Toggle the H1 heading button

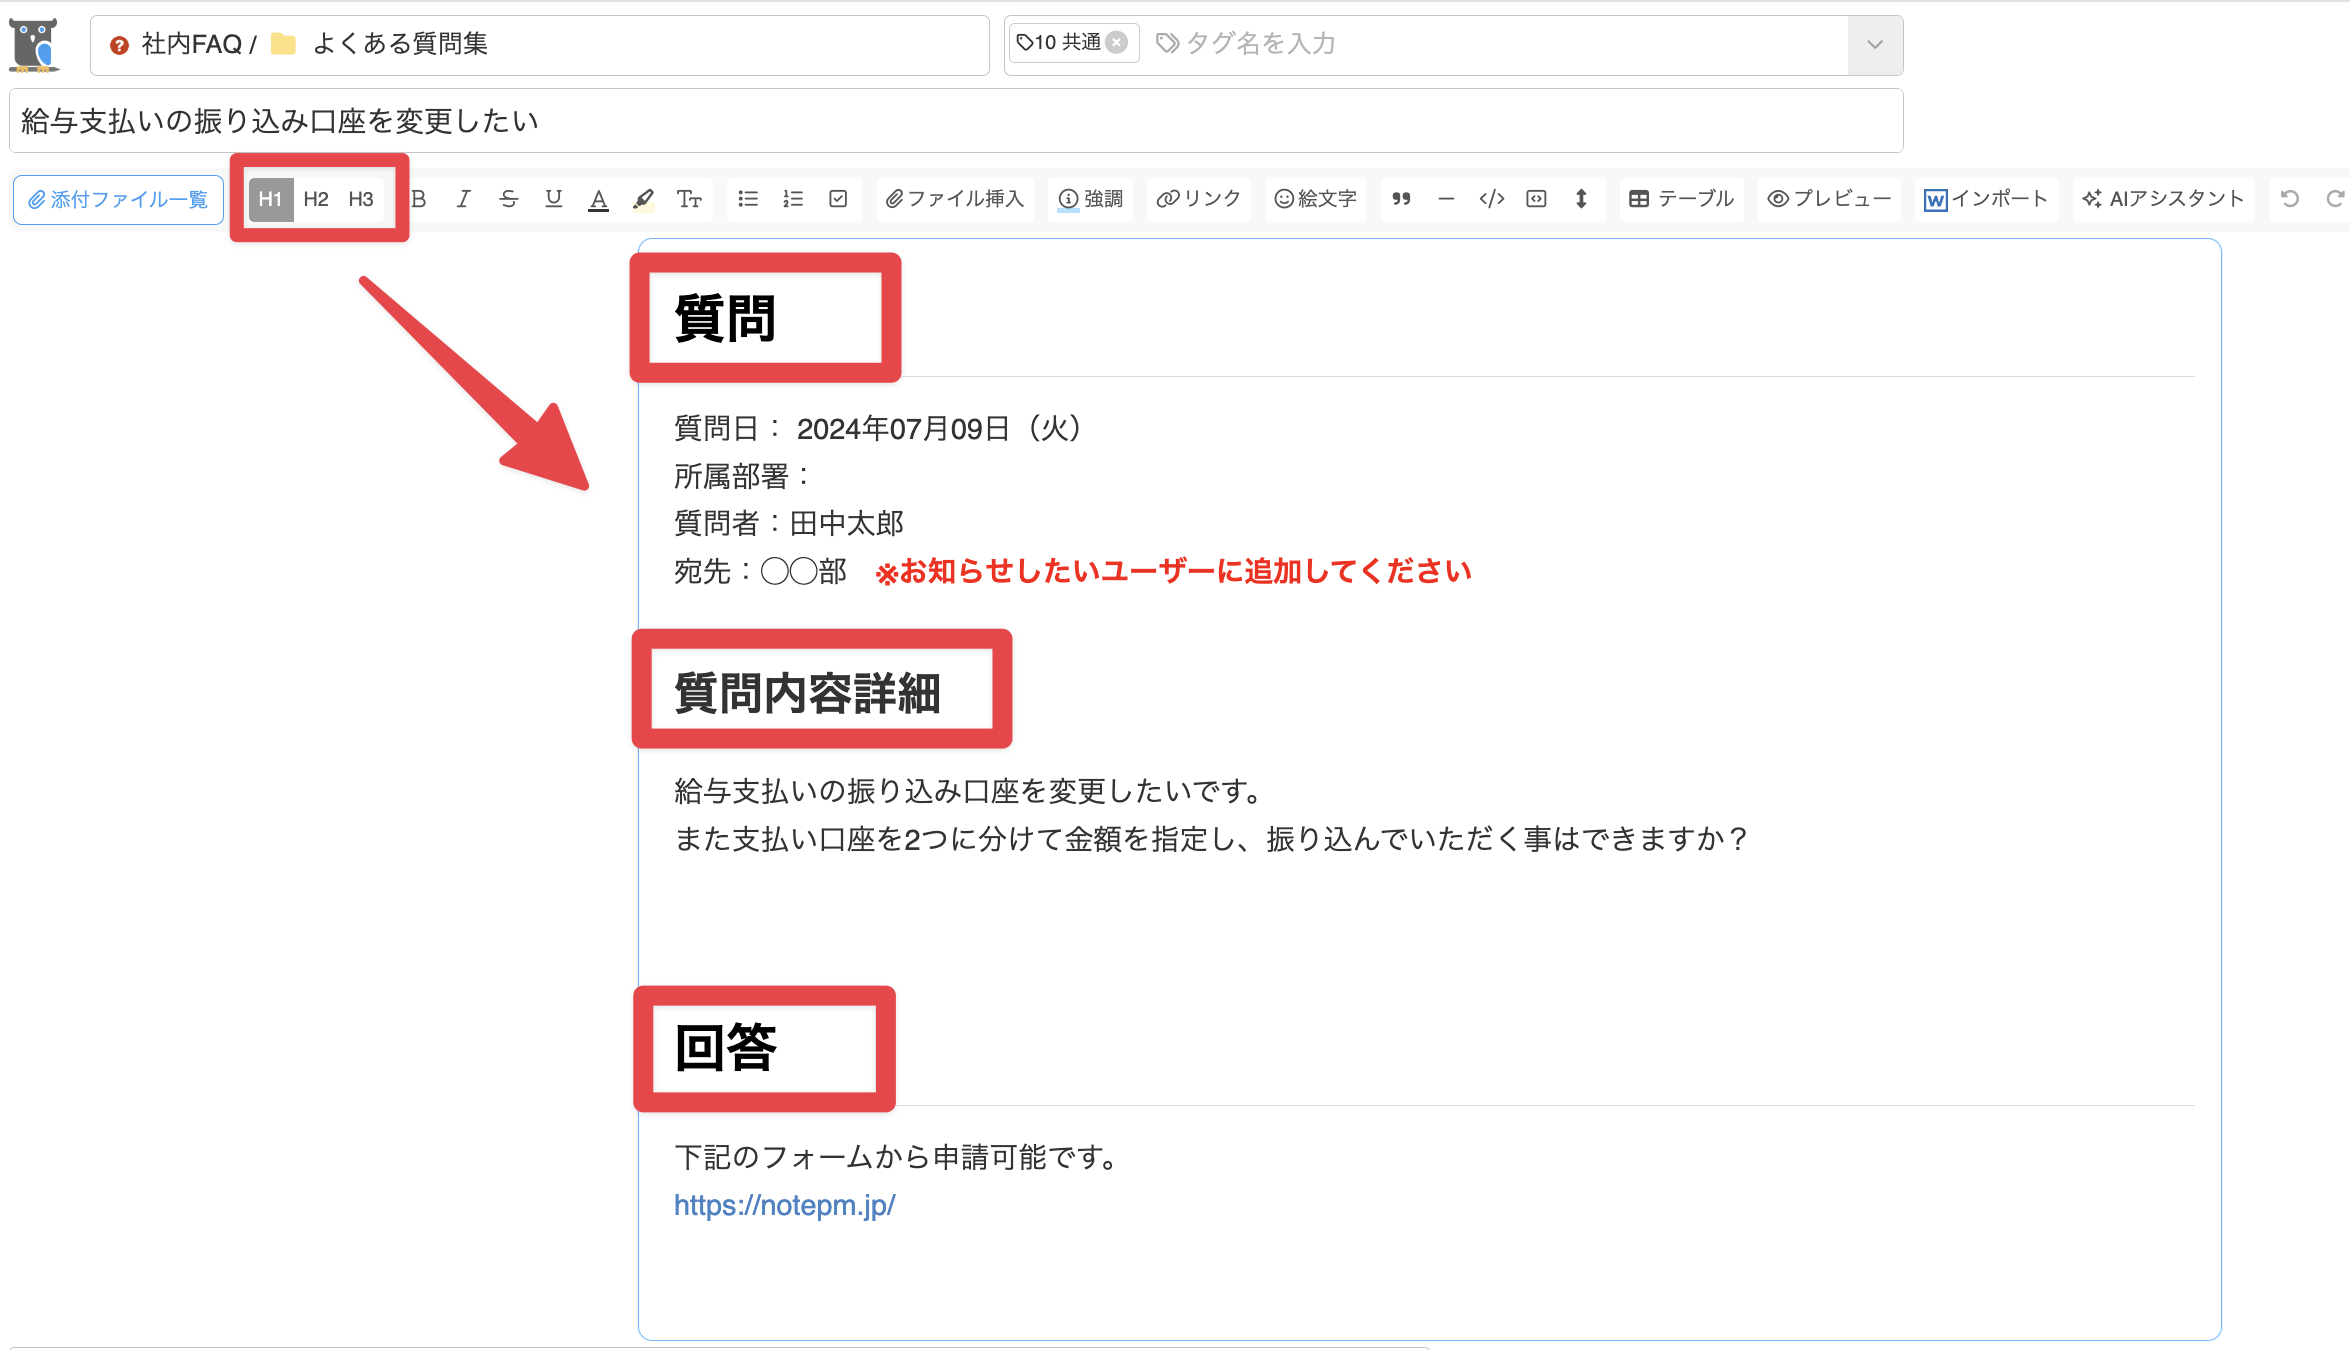pyautogui.click(x=270, y=199)
